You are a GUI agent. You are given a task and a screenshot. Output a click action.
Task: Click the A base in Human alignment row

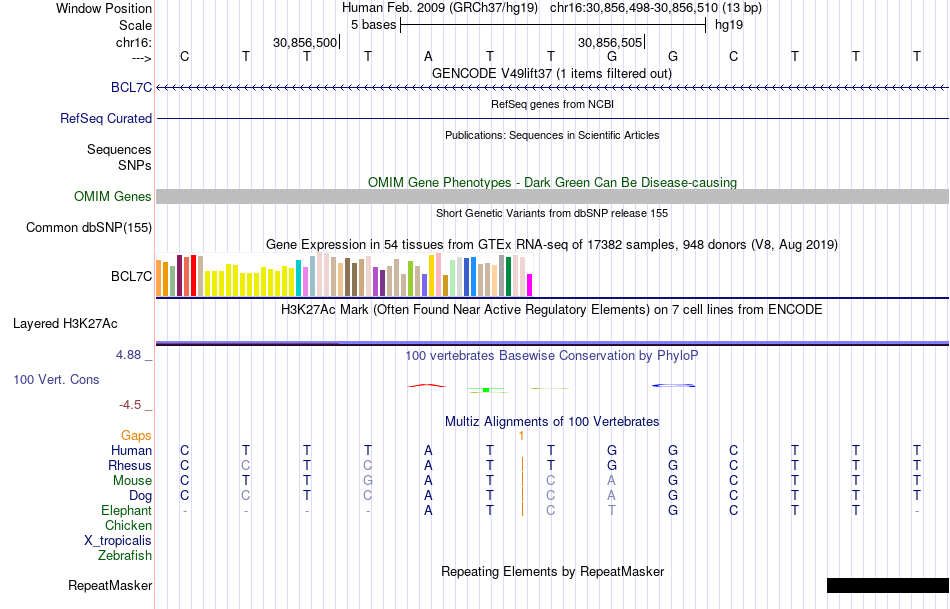tap(428, 450)
